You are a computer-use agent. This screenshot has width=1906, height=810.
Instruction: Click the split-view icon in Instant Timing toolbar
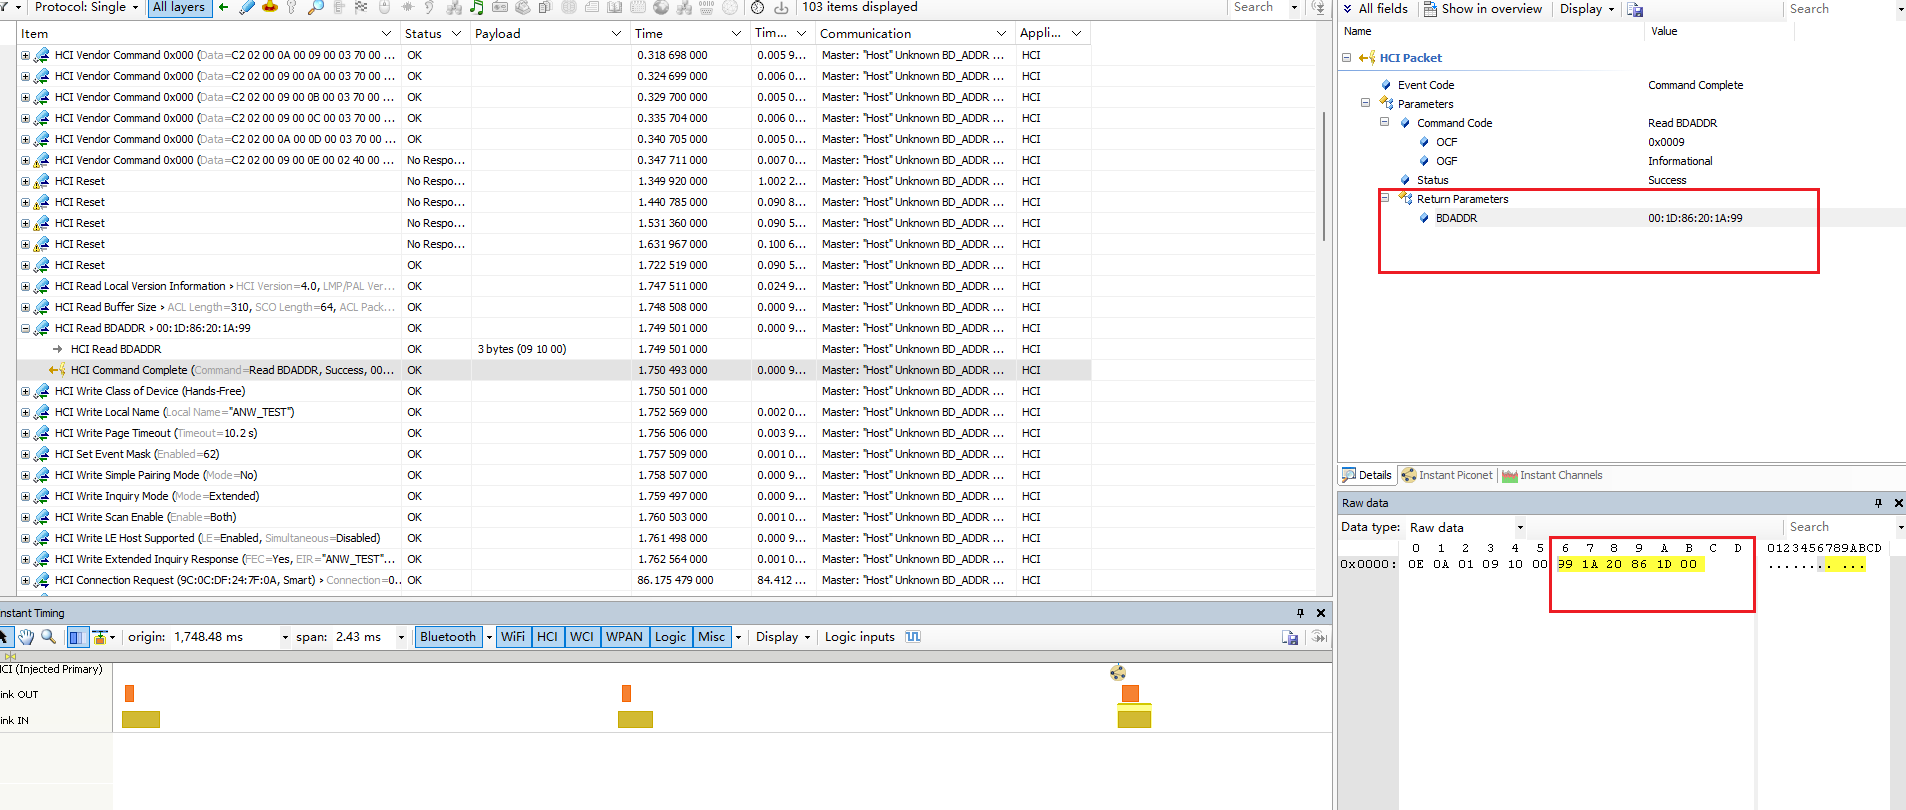77,637
